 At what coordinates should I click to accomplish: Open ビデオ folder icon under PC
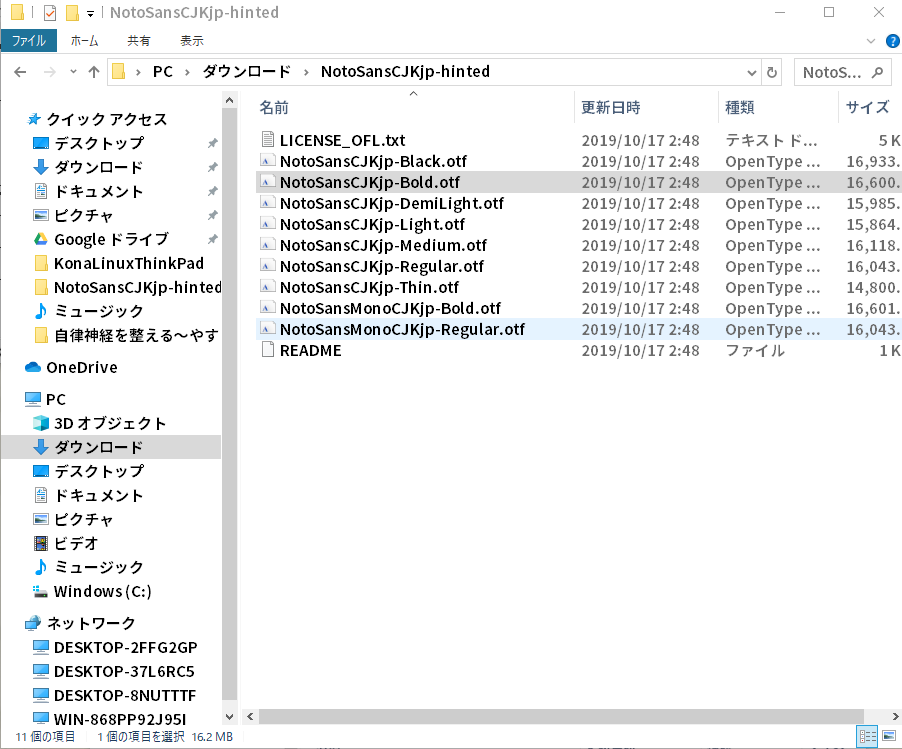[41, 543]
